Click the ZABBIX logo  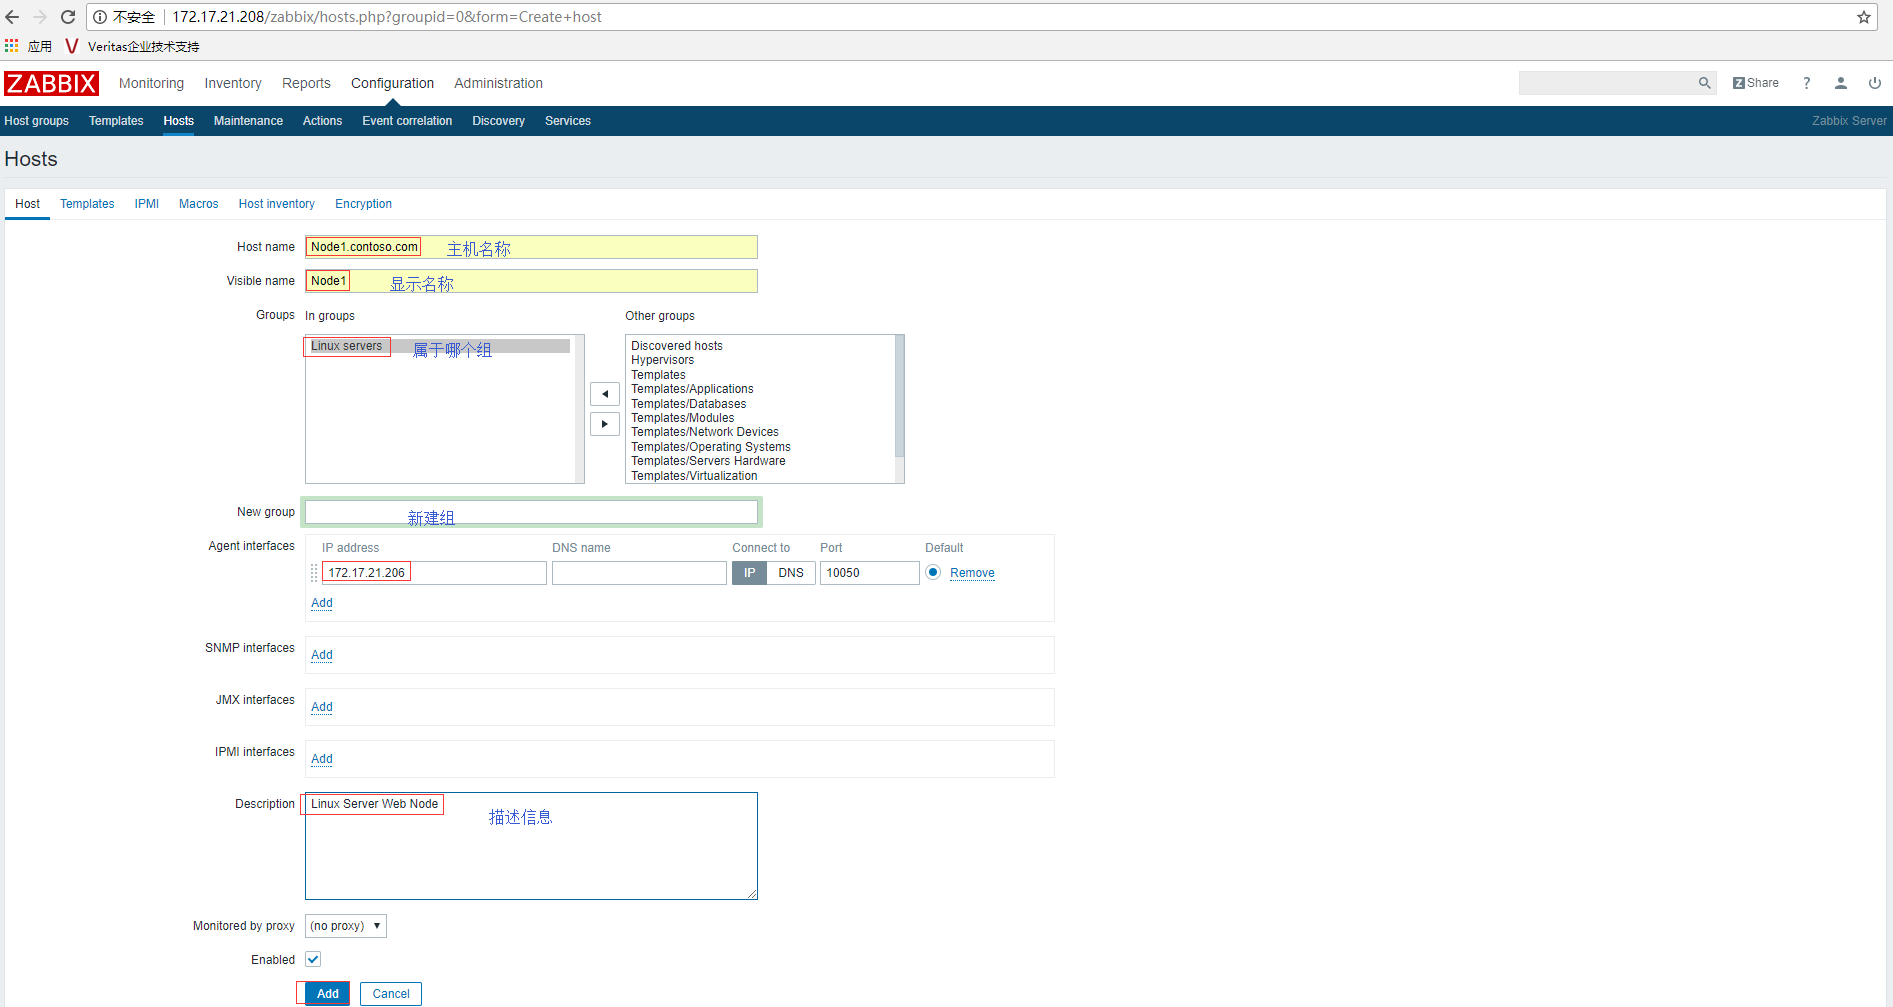[x=51, y=83]
